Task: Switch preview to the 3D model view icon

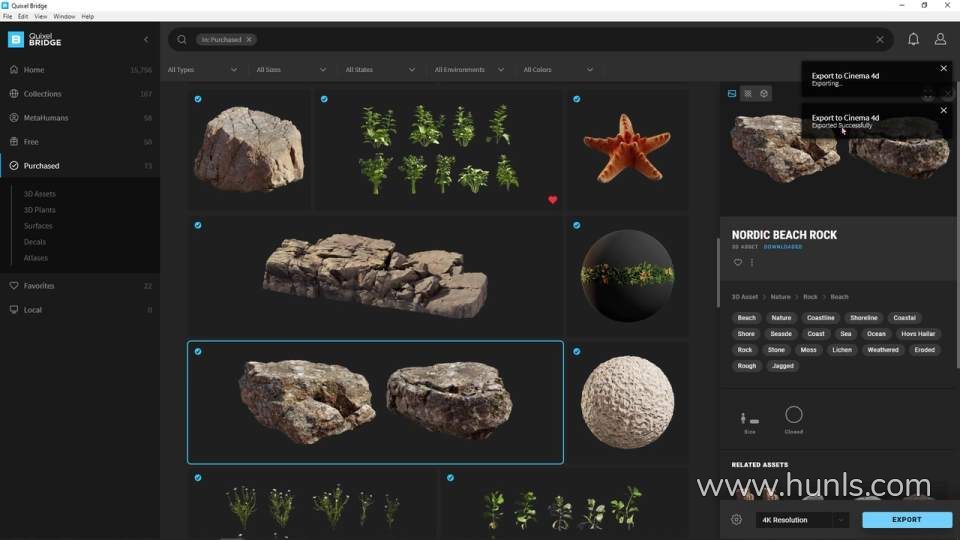Action: click(x=764, y=94)
